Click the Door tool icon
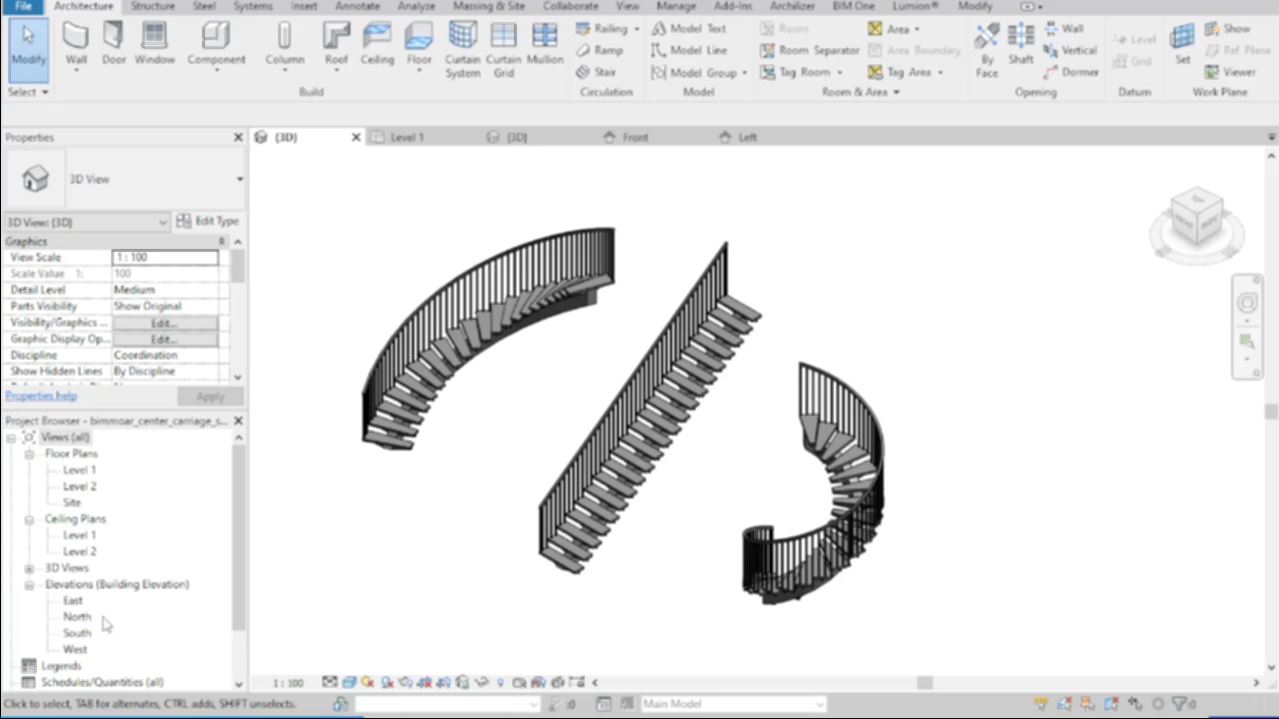The image size is (1279, 719). pos(114,43)
